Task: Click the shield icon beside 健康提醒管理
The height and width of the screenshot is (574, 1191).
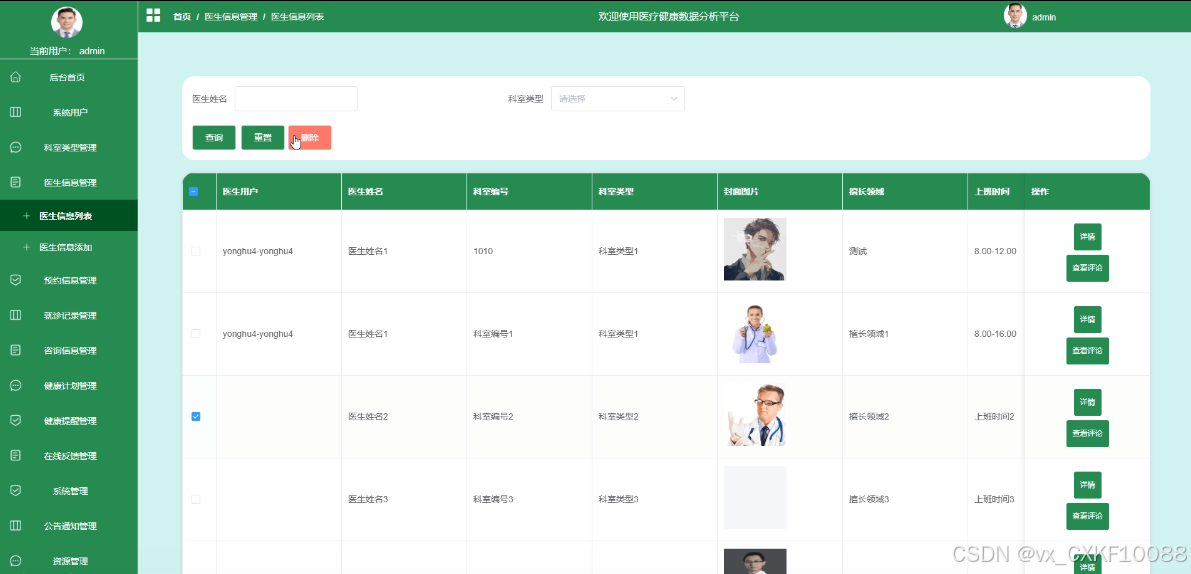Action: click(15, 421)
